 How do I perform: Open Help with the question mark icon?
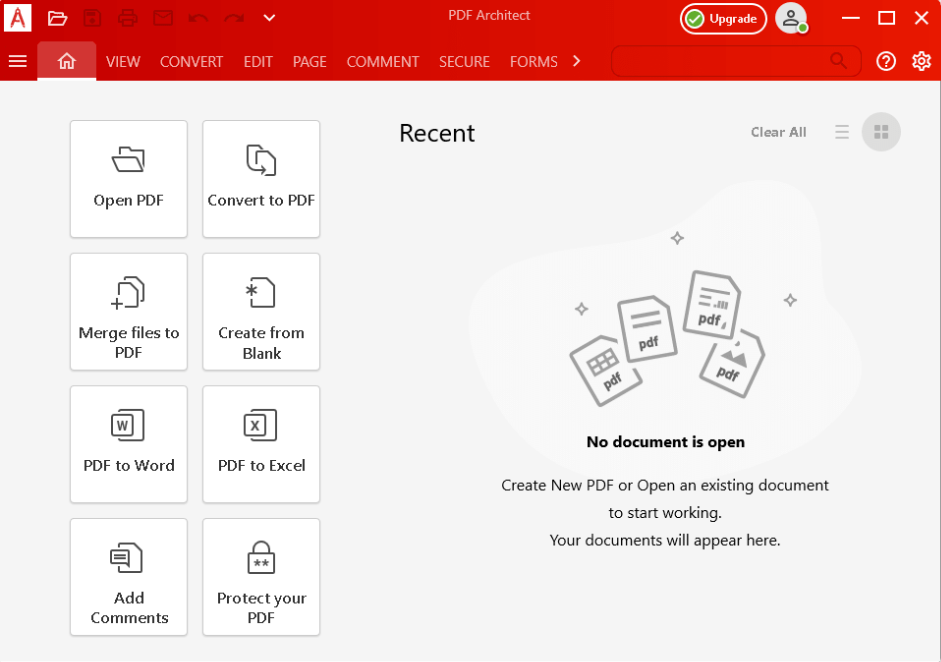click(x=886, y=61)
